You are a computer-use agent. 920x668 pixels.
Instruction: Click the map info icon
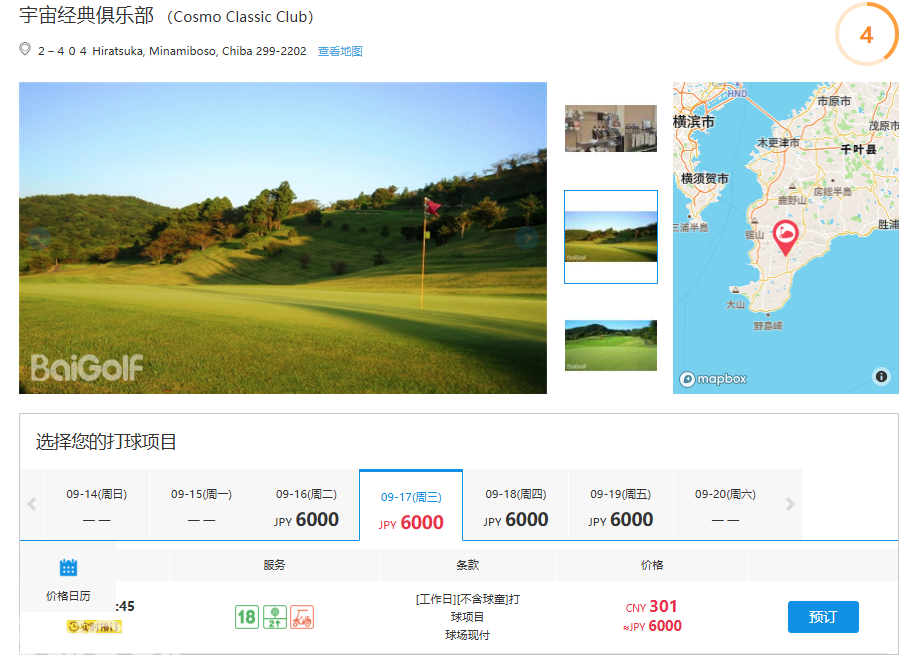tap(881, 377)
